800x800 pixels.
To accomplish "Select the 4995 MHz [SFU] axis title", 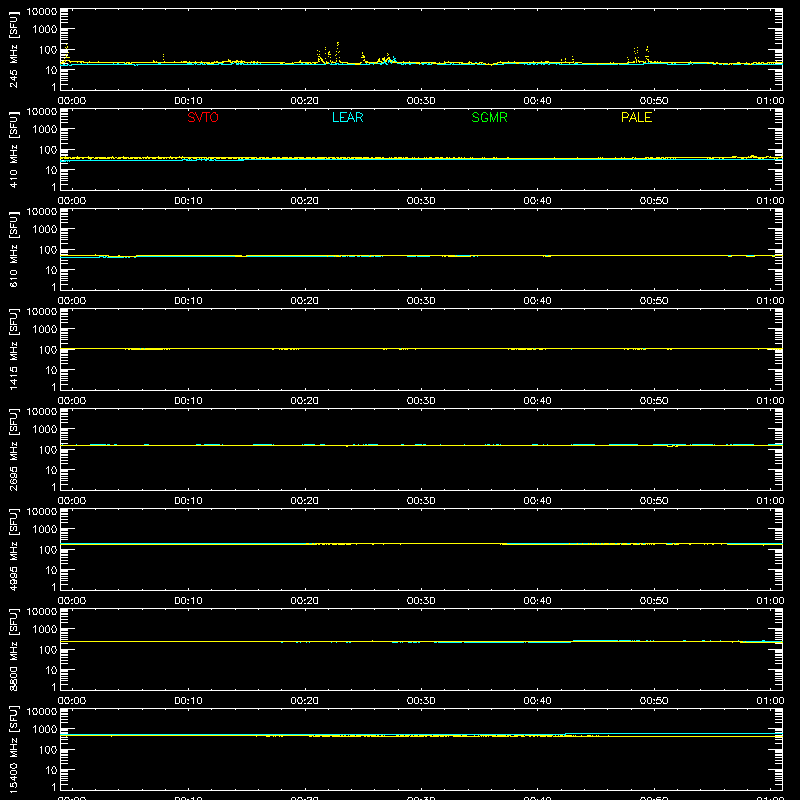I will pyautogui.click(x=13, y=549).
